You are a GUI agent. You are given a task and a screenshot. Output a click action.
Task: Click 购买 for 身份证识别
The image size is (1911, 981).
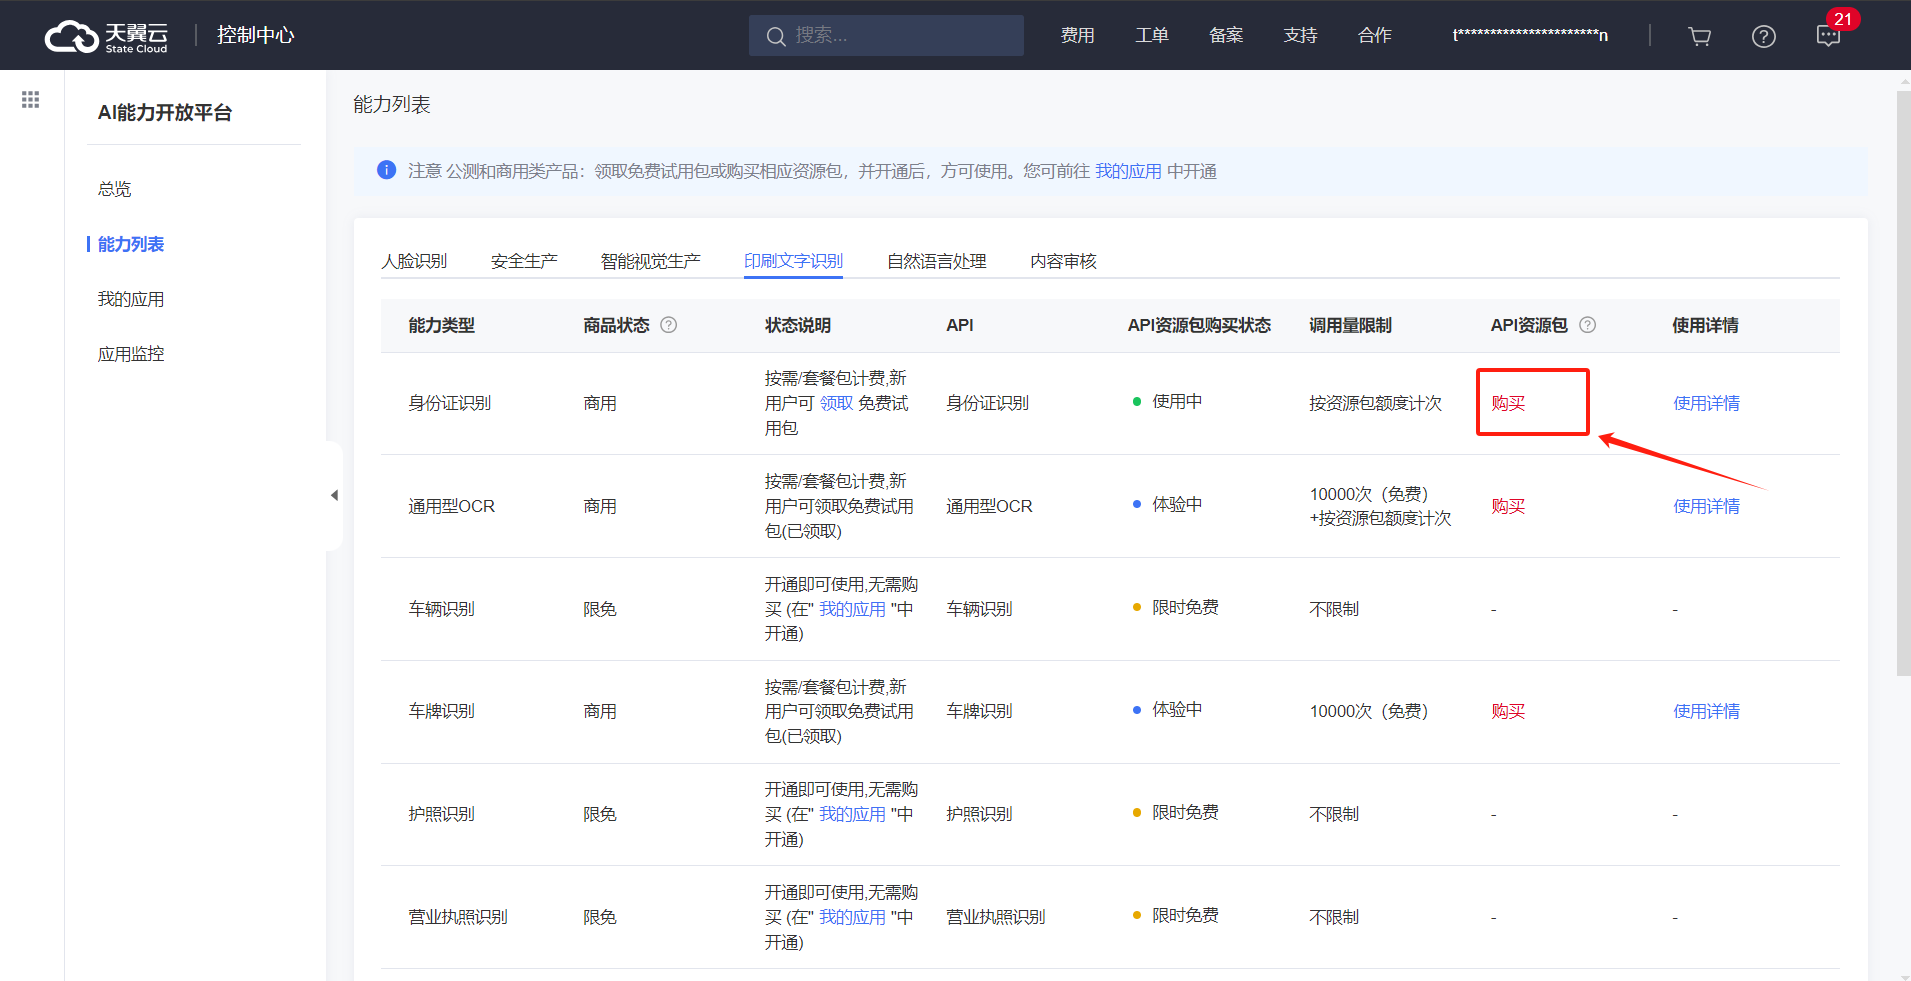pos(1508,403)
